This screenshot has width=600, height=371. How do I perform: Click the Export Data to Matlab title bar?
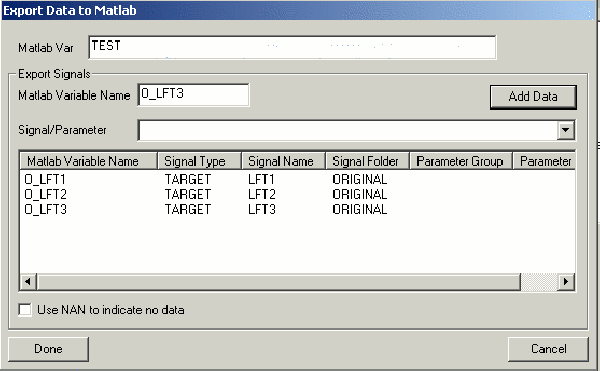pos(298,10)
